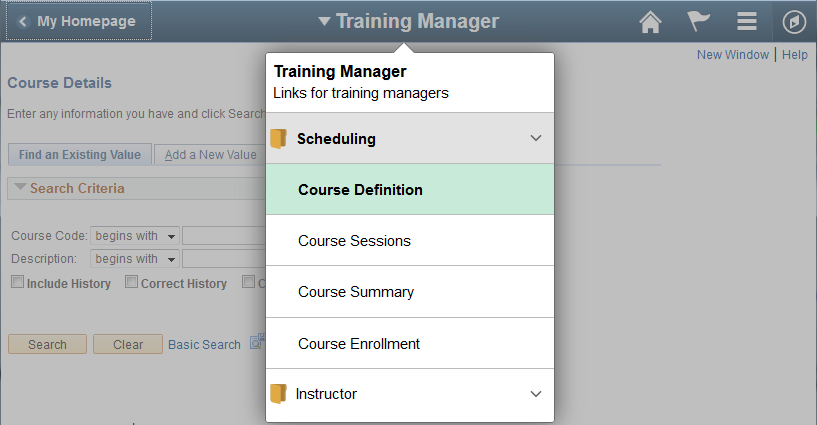Toggle the Include History checkbox
The height and width of the screenshot is (425, 817).
[x=18, y=282]
